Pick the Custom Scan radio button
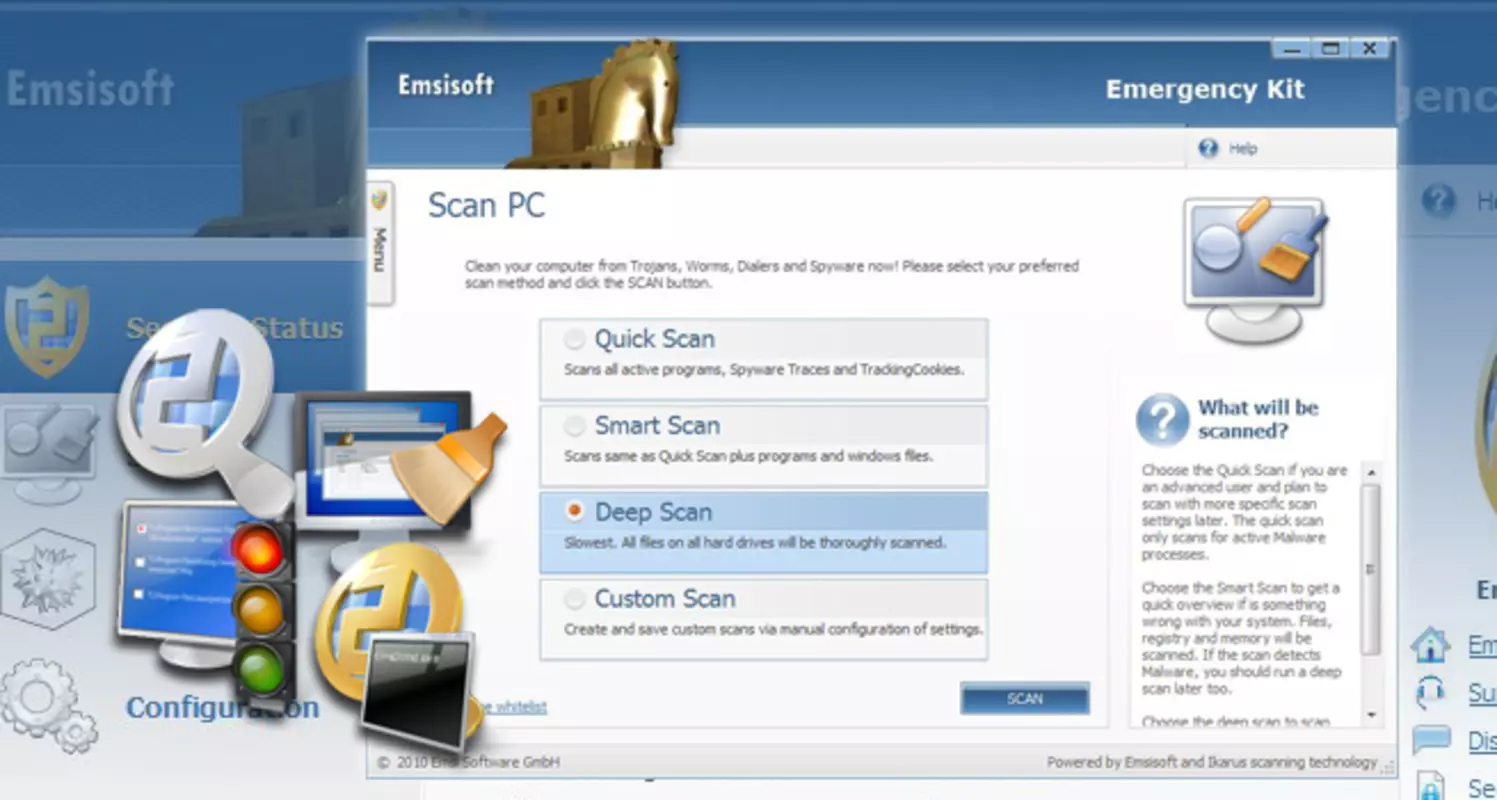Image resolution: width=1497 pixels, height=800 pixels. [574, 599]
